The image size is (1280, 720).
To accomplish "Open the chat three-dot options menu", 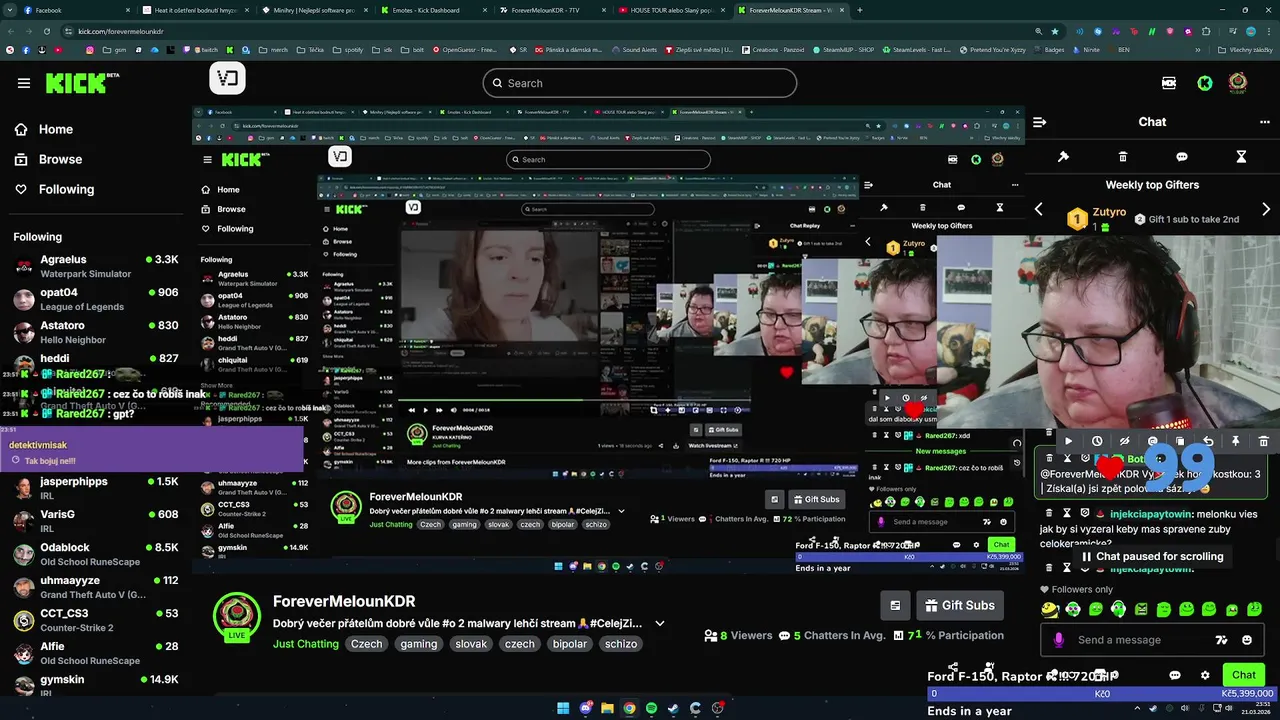I will coord(1264,122).
